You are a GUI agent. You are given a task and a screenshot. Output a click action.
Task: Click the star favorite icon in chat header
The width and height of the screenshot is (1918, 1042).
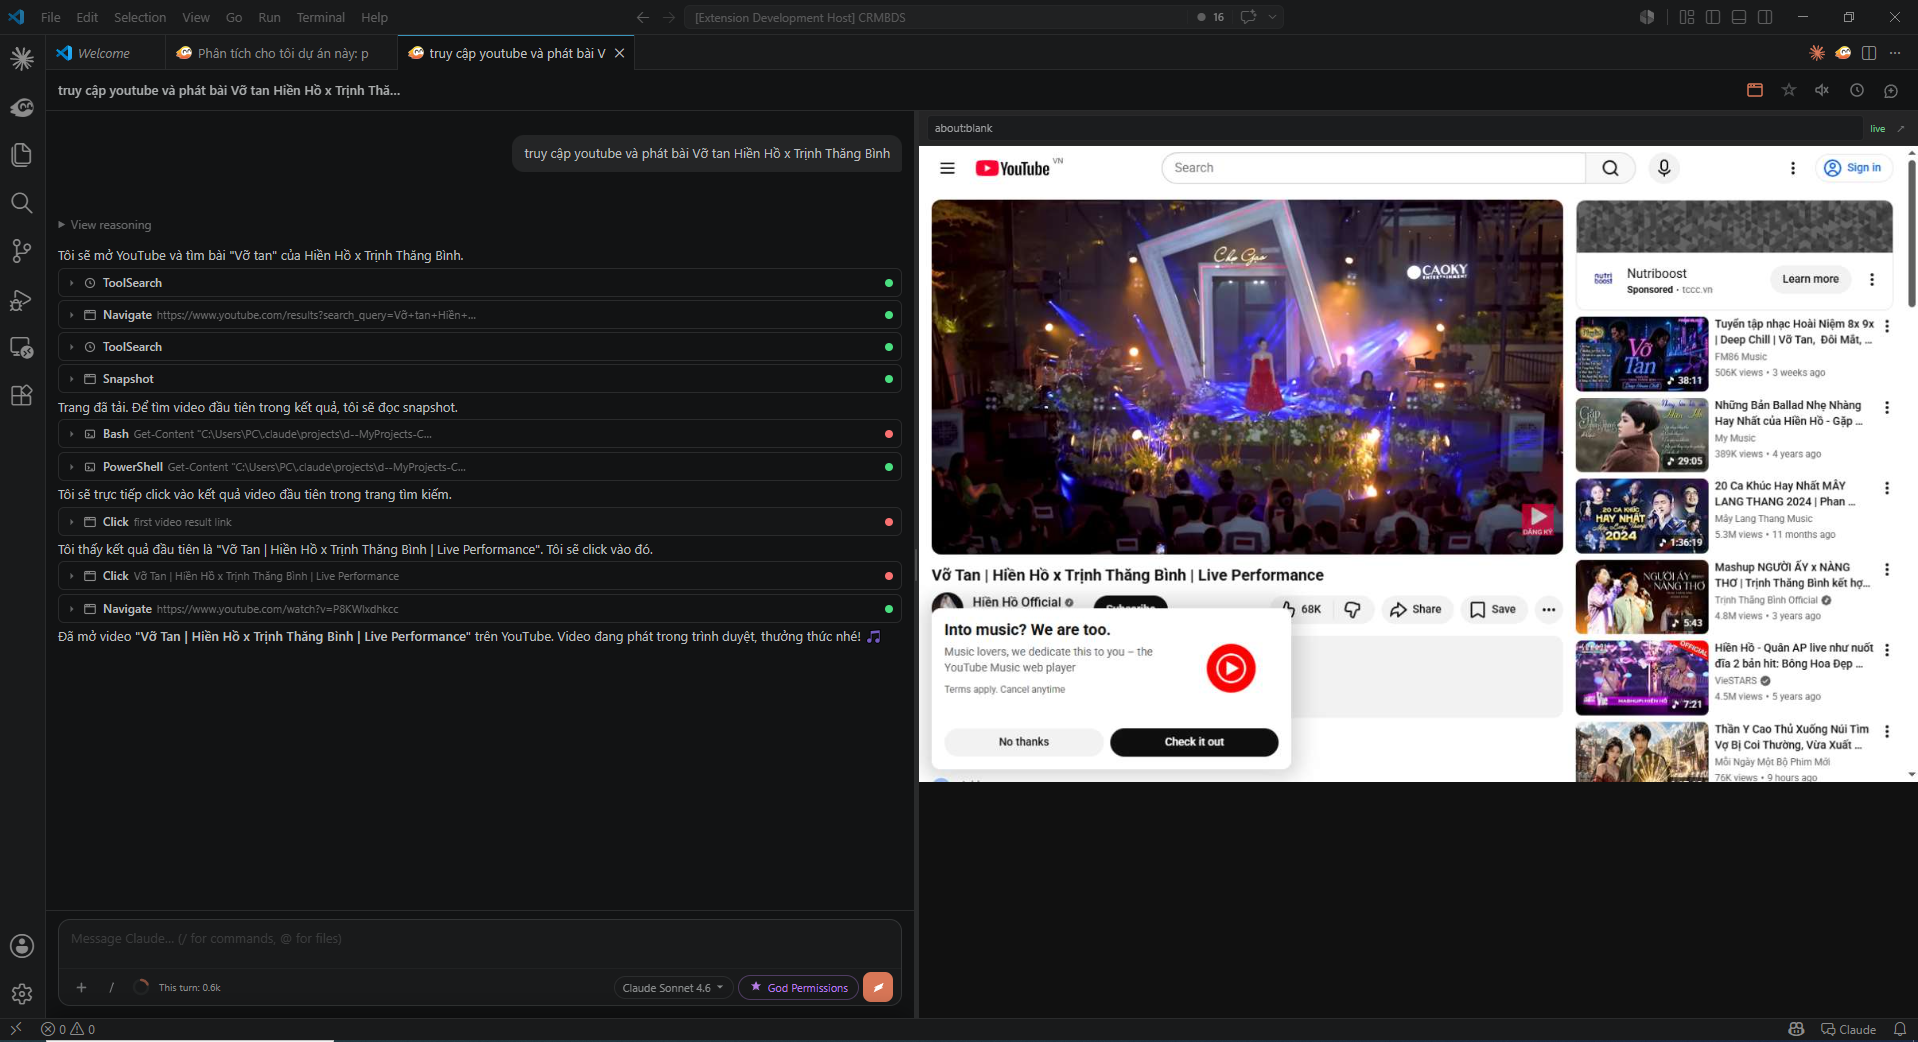(1789, 90)
